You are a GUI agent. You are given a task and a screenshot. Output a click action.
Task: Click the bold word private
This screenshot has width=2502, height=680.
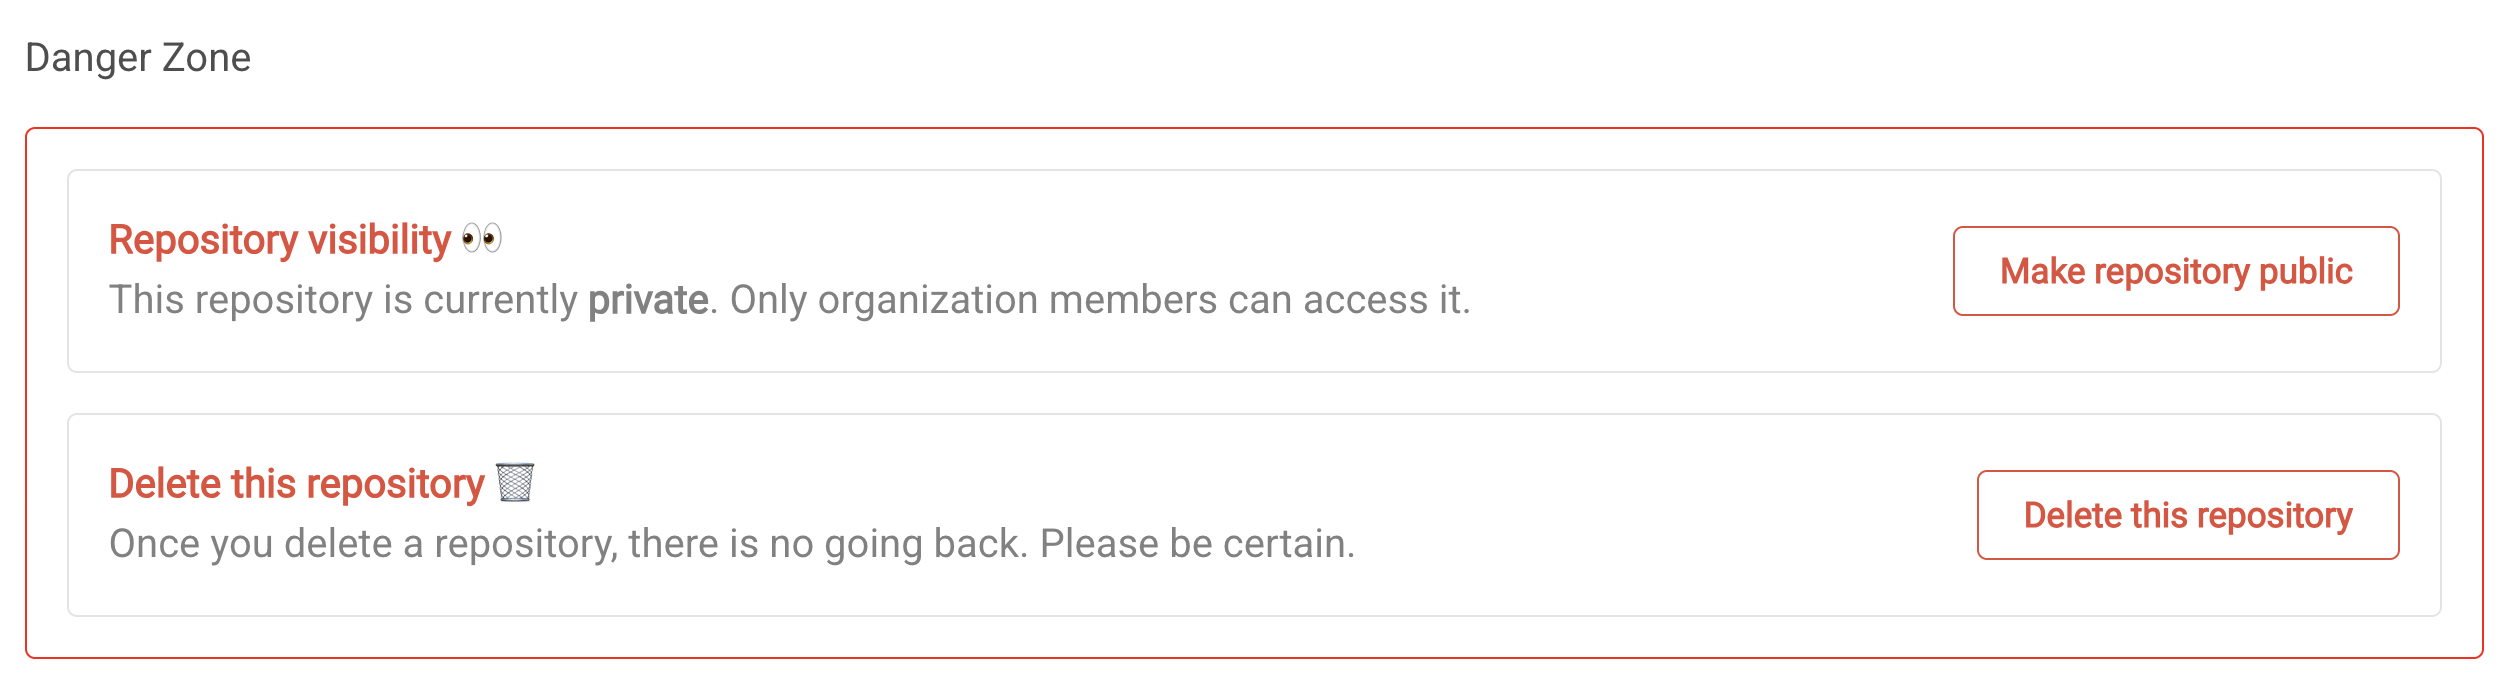(648, 300)
